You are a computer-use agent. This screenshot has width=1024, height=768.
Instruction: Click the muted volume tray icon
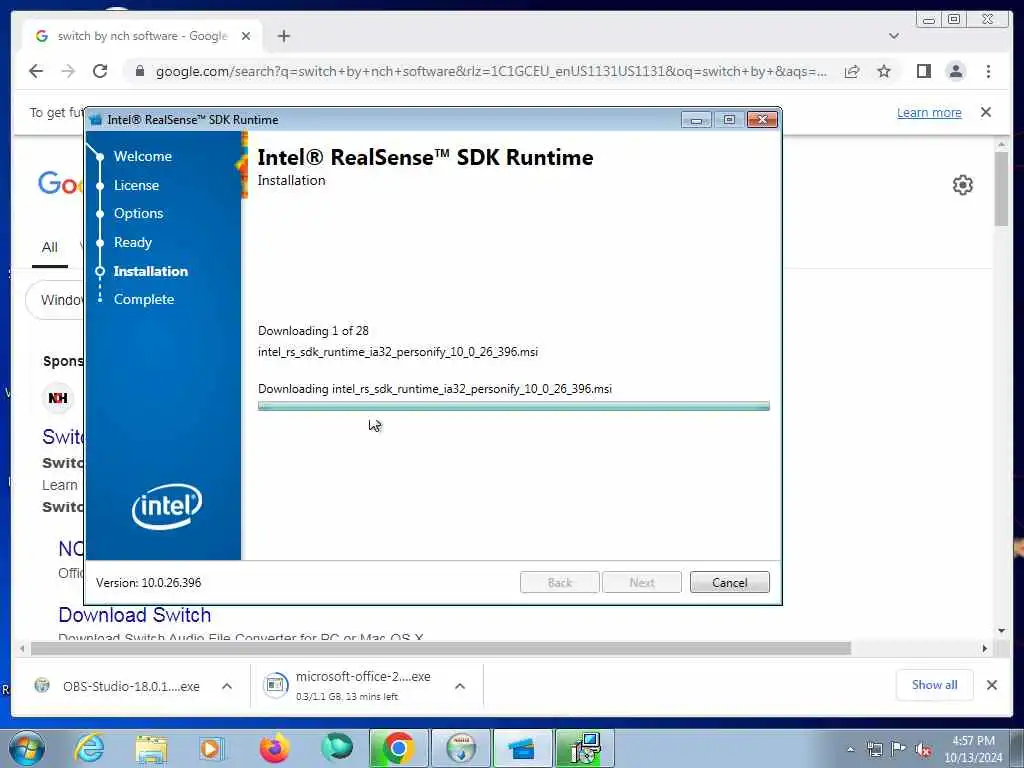923,749
